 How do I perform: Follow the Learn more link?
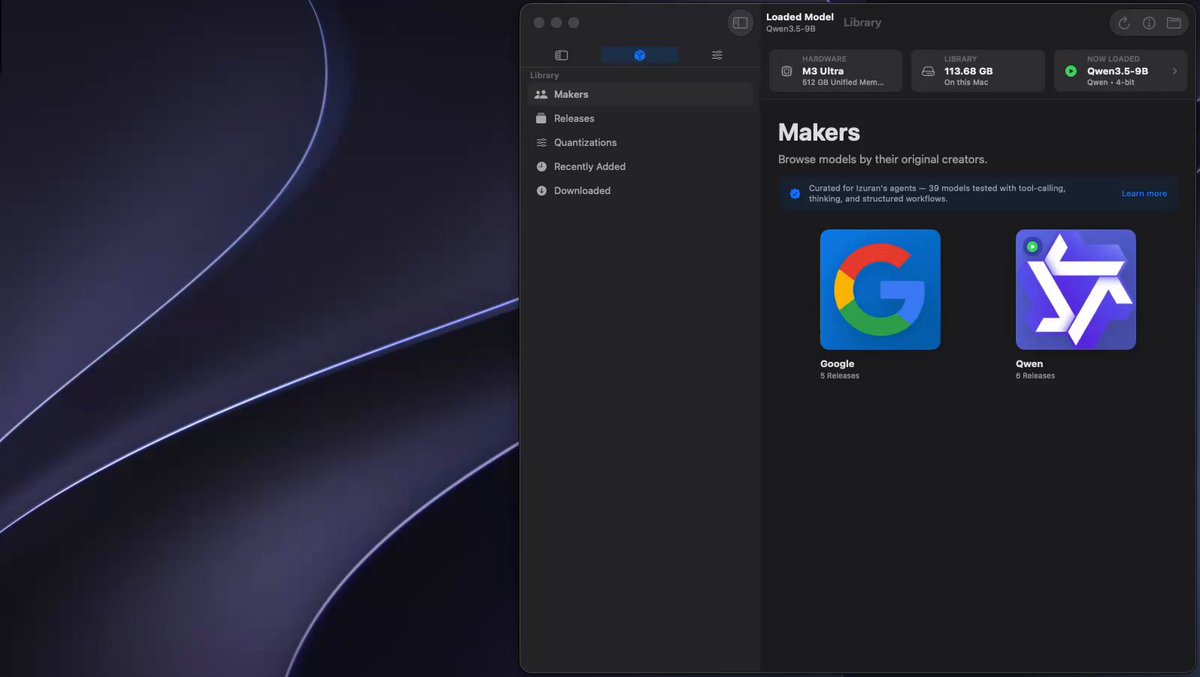(1144, 194)
